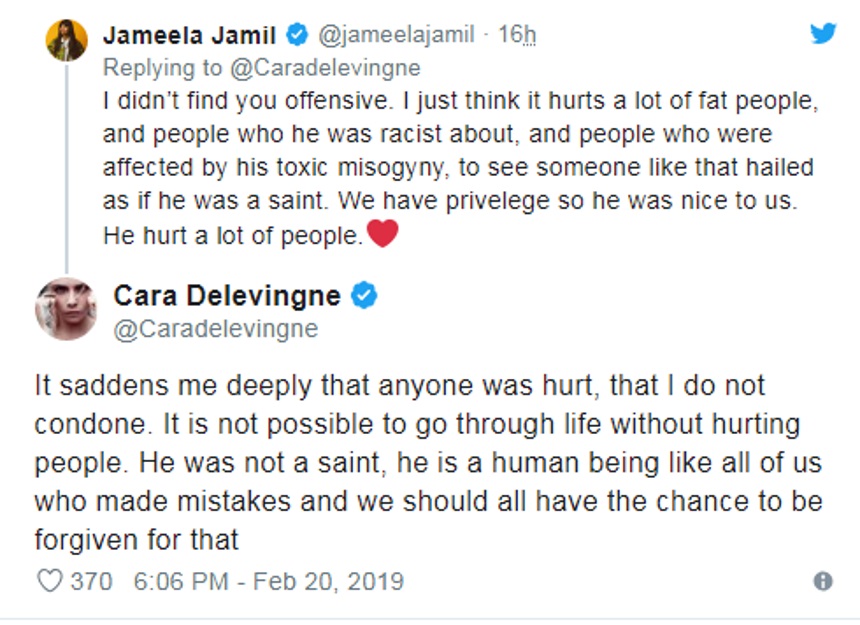Open Cara Delevingne's profile picture

pos(66,309)
